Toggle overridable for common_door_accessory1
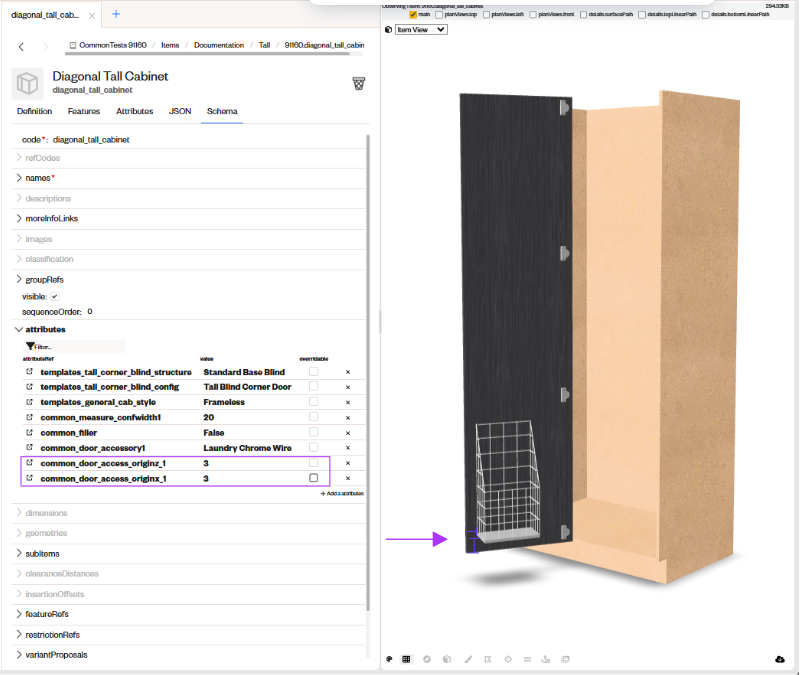The width and height of the screenshot is (801, 675). pyautogui.click(x=314, y=447)
